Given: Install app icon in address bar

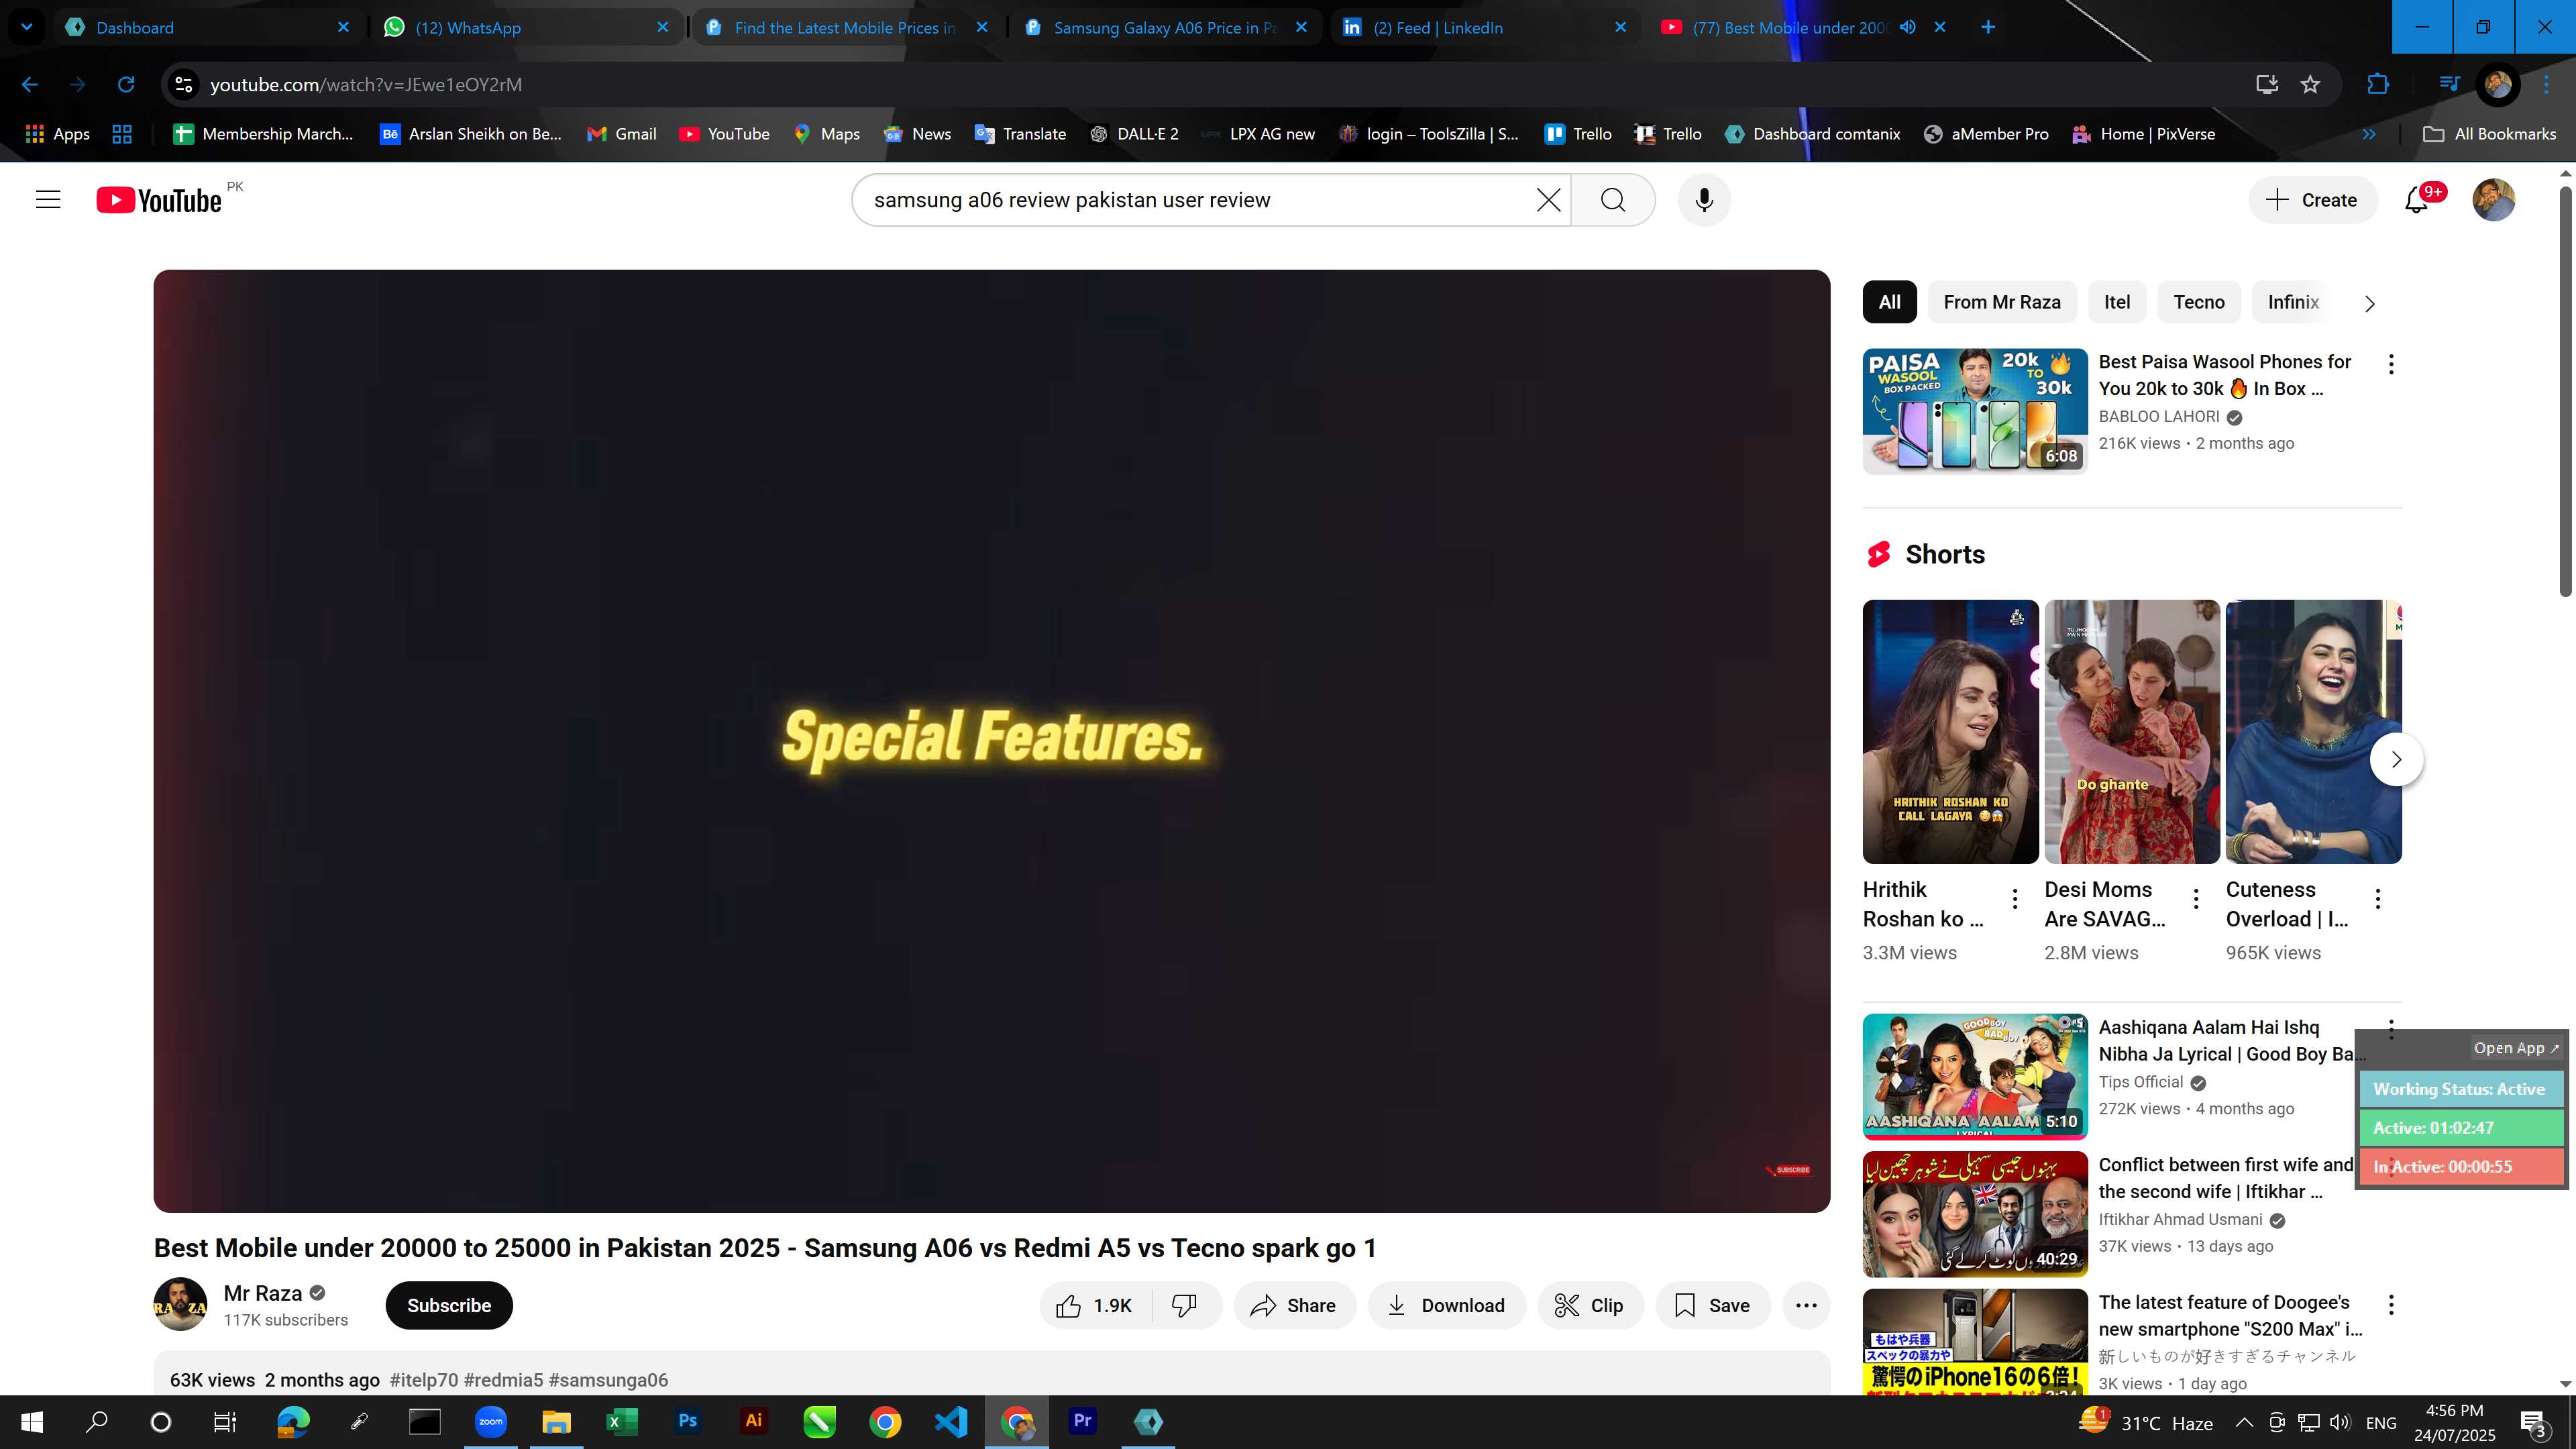Looking at the screenshot, I should click(2267, 85).
